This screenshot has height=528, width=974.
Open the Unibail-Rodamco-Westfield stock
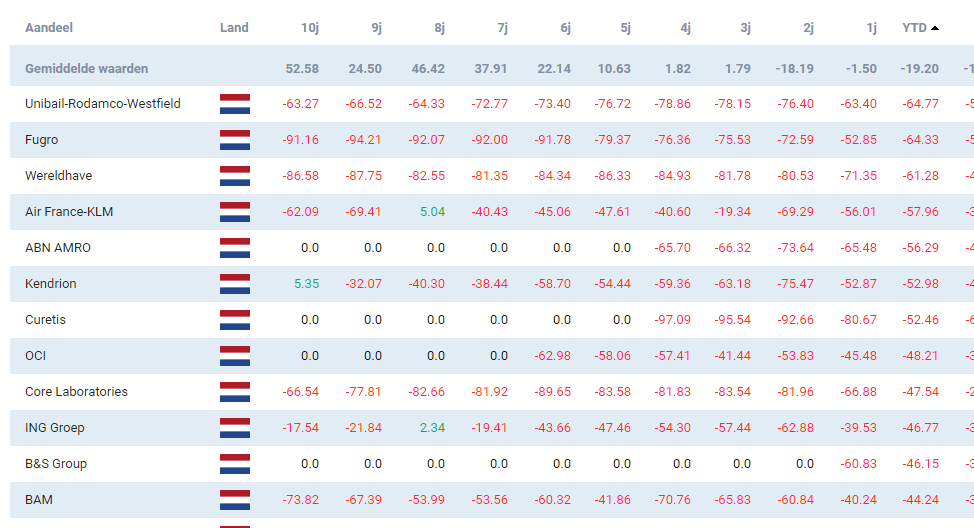[x=102, y=104]
